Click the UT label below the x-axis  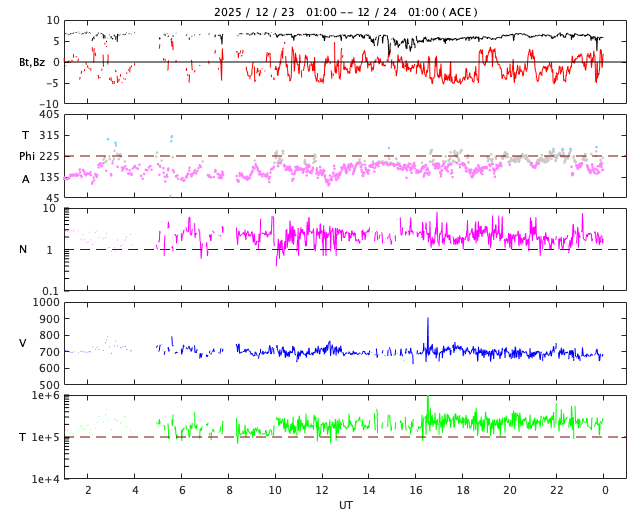[345, 505]
